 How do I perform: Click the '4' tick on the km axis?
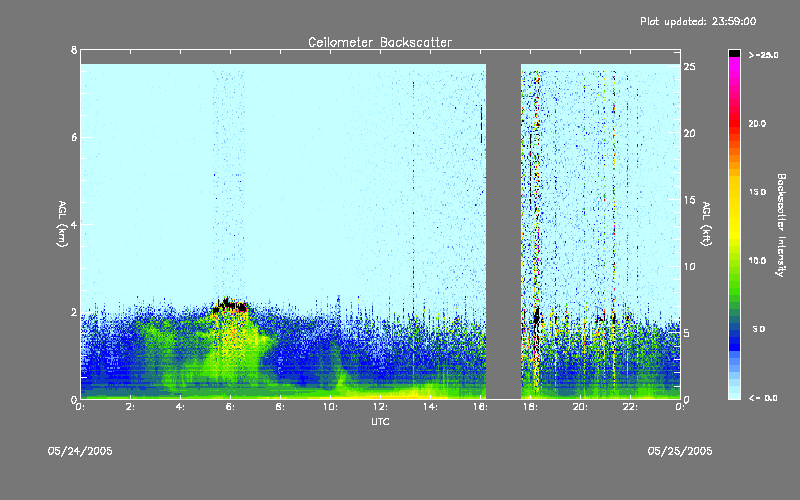[x=74, y=224]
